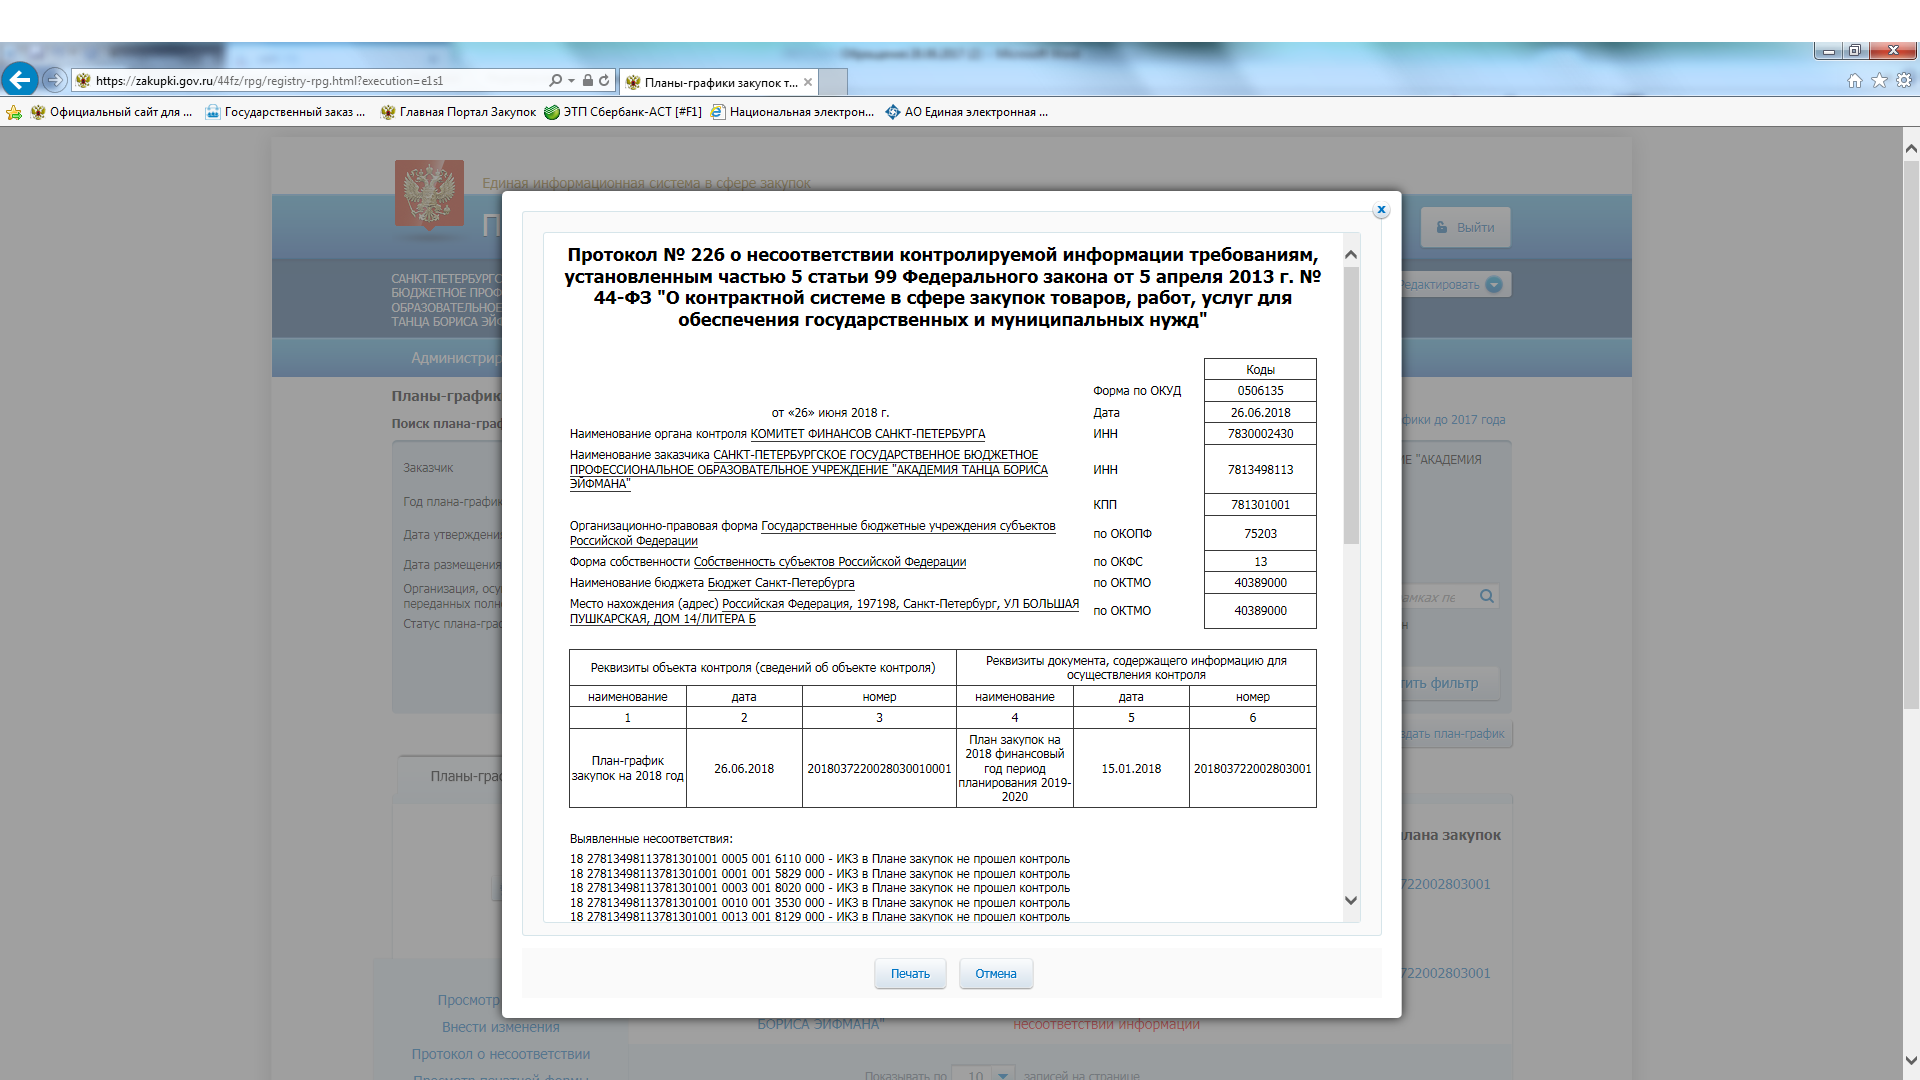
Task: Click the page scrollbar up arrow
Action: pos(1911,148)
